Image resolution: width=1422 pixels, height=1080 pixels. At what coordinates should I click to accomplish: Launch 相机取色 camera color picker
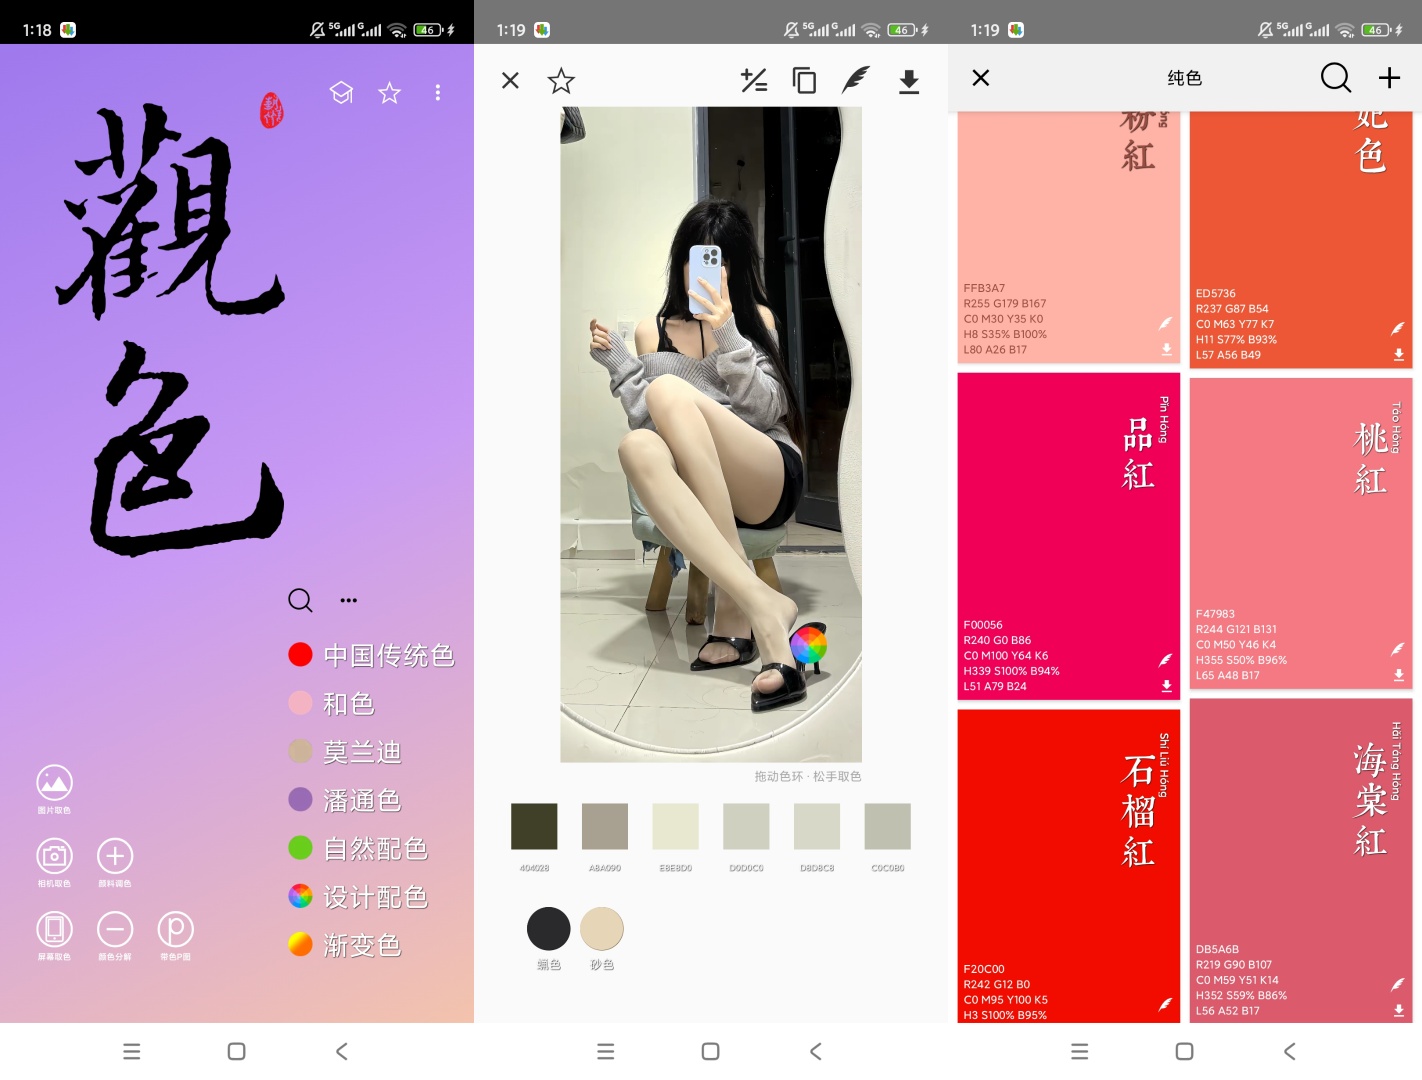(x=54, y=856)
